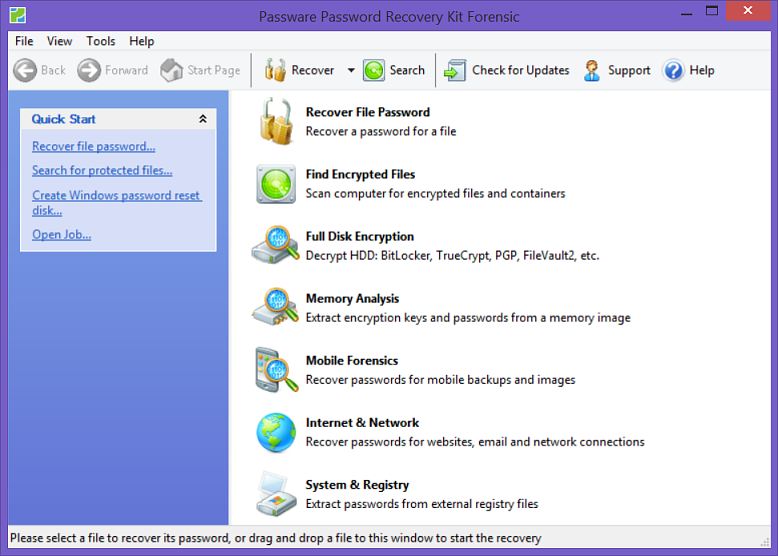This screenshot has width=778, height=556.
Task: Click the Find Encrypted Files scan icon
Action: click(x=276, y=184)
